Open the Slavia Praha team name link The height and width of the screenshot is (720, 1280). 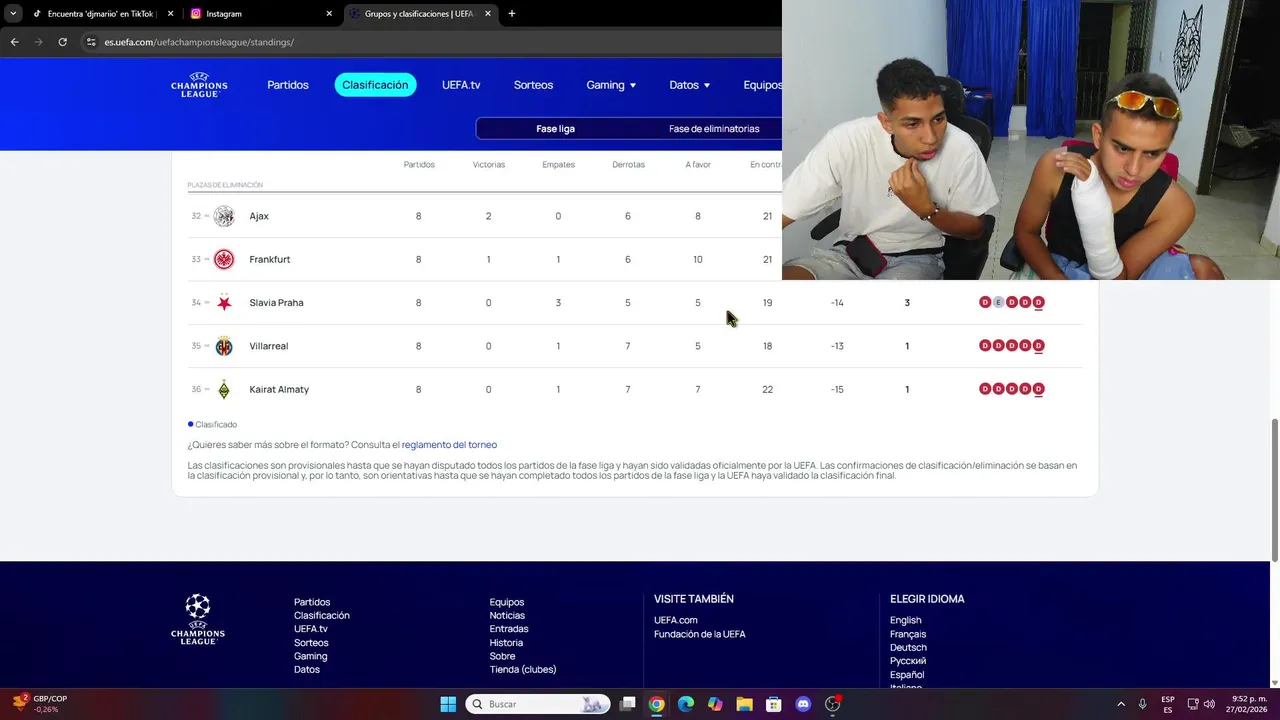pos(276,302)
